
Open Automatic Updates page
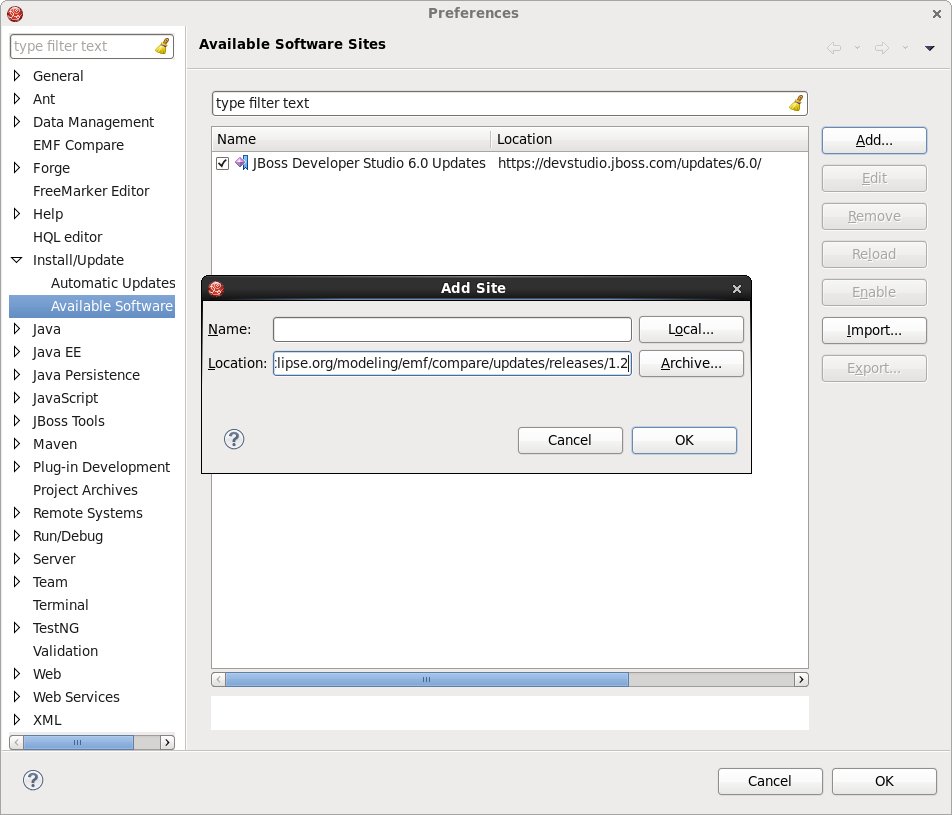coord(113,283)
